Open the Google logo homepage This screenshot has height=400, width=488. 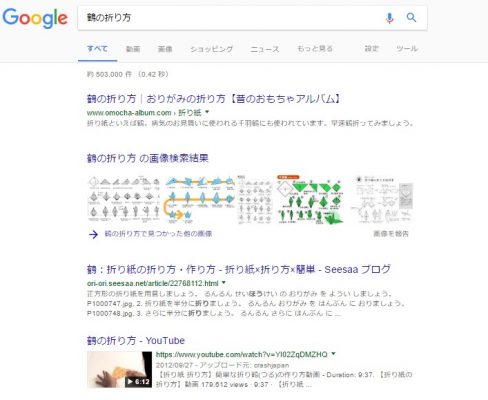pos(35,18)
